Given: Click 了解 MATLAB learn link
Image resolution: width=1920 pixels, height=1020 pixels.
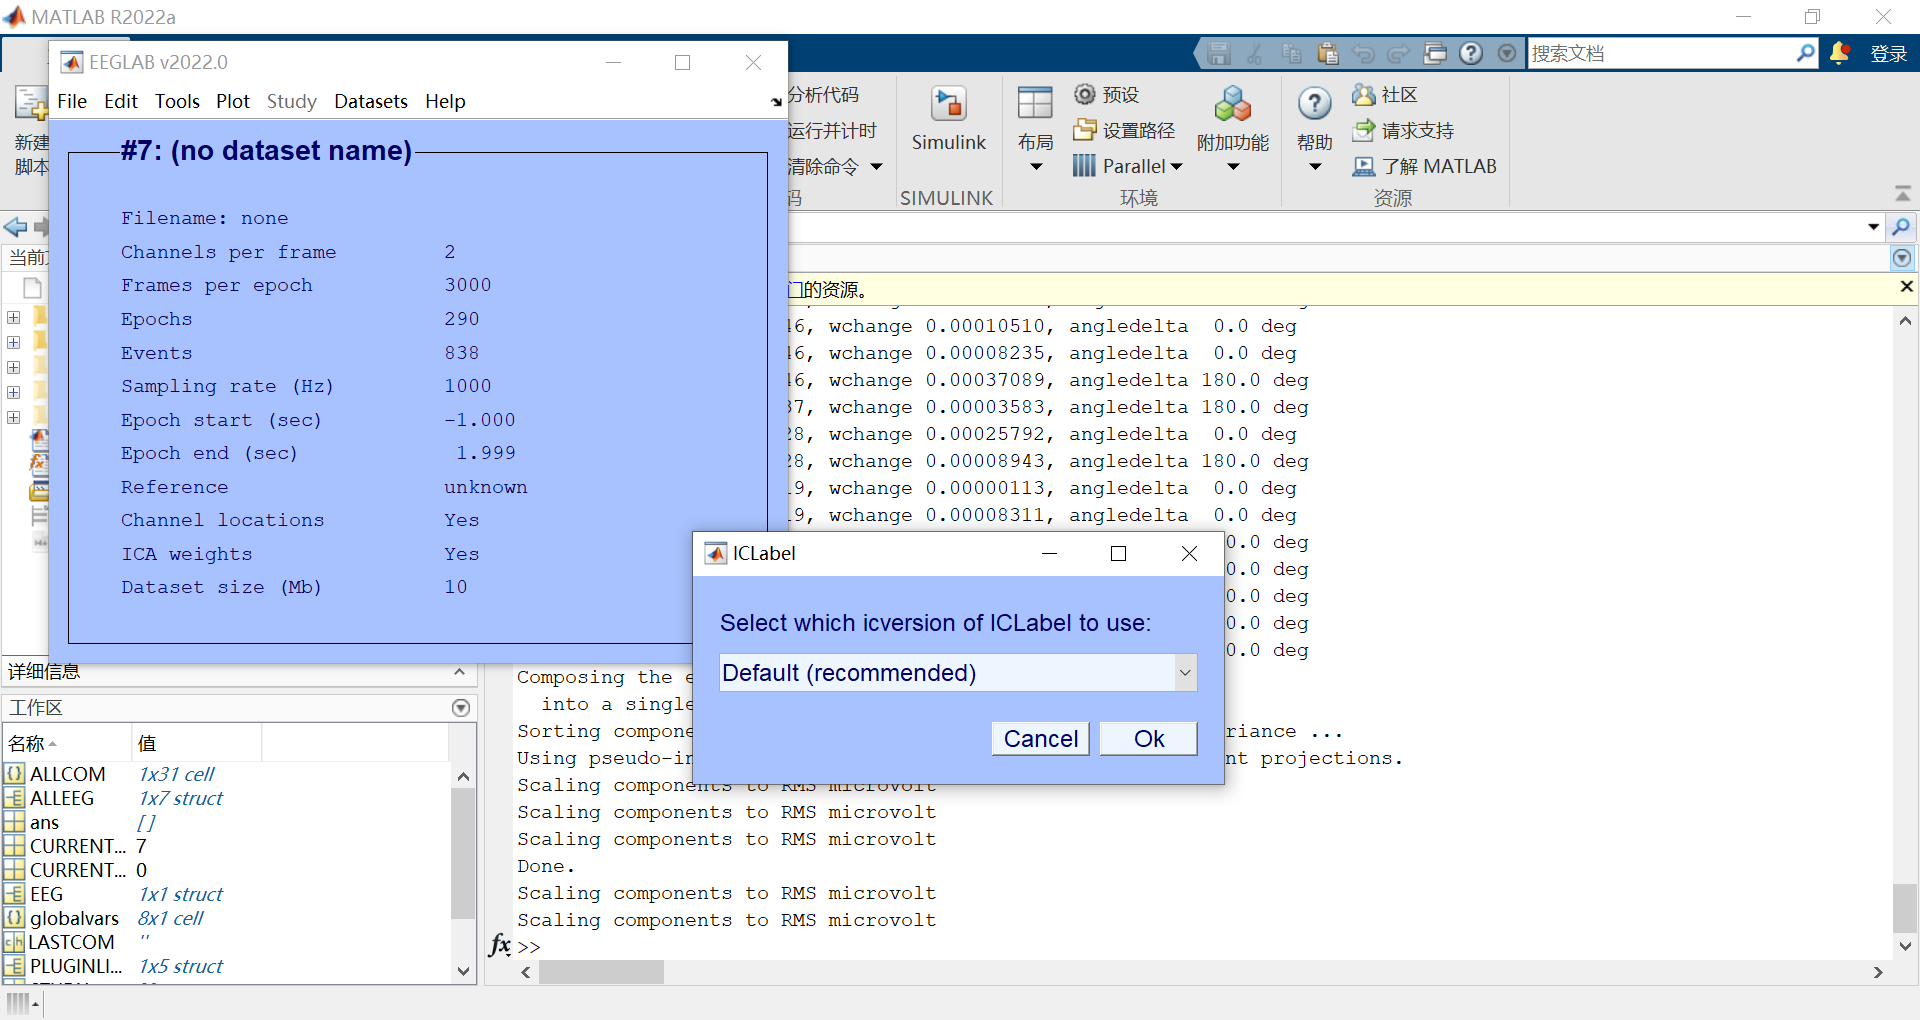Looking at the screenshot, I should (1424, 166).
